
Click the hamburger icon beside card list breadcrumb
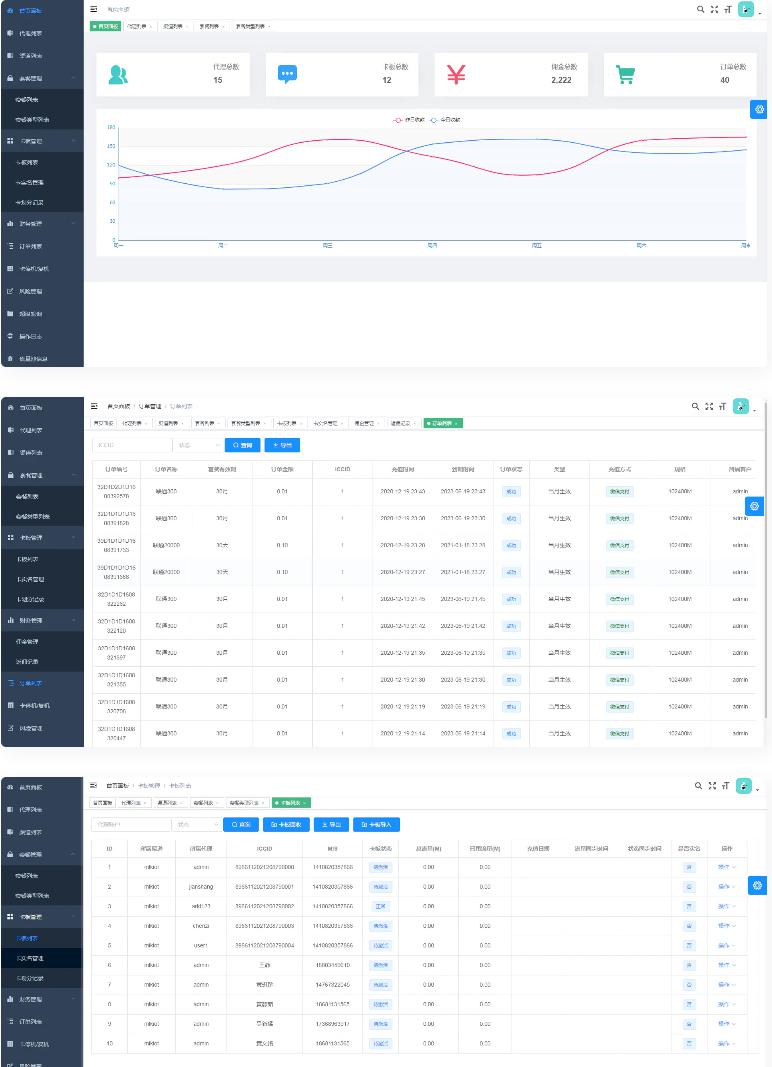[94, 785]
